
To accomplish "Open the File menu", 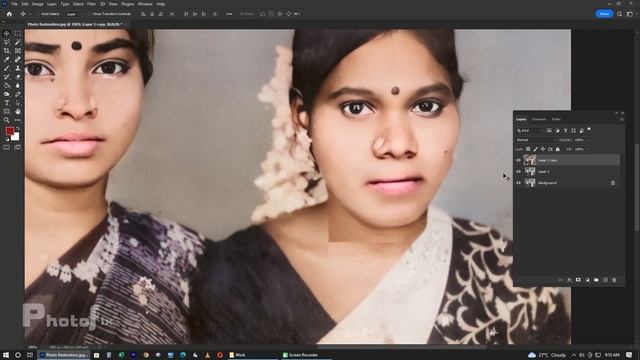I will pyautogui.click(x=15, y=4).
